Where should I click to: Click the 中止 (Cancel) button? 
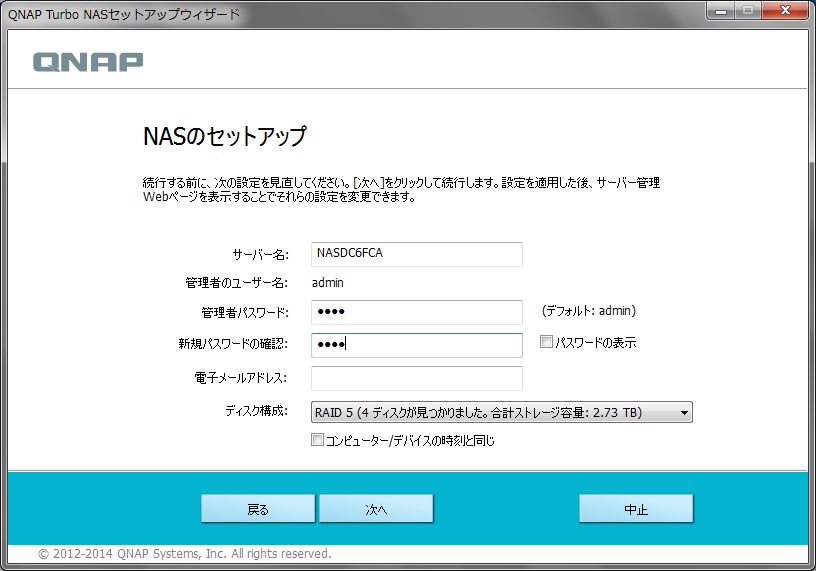point(636,509)
